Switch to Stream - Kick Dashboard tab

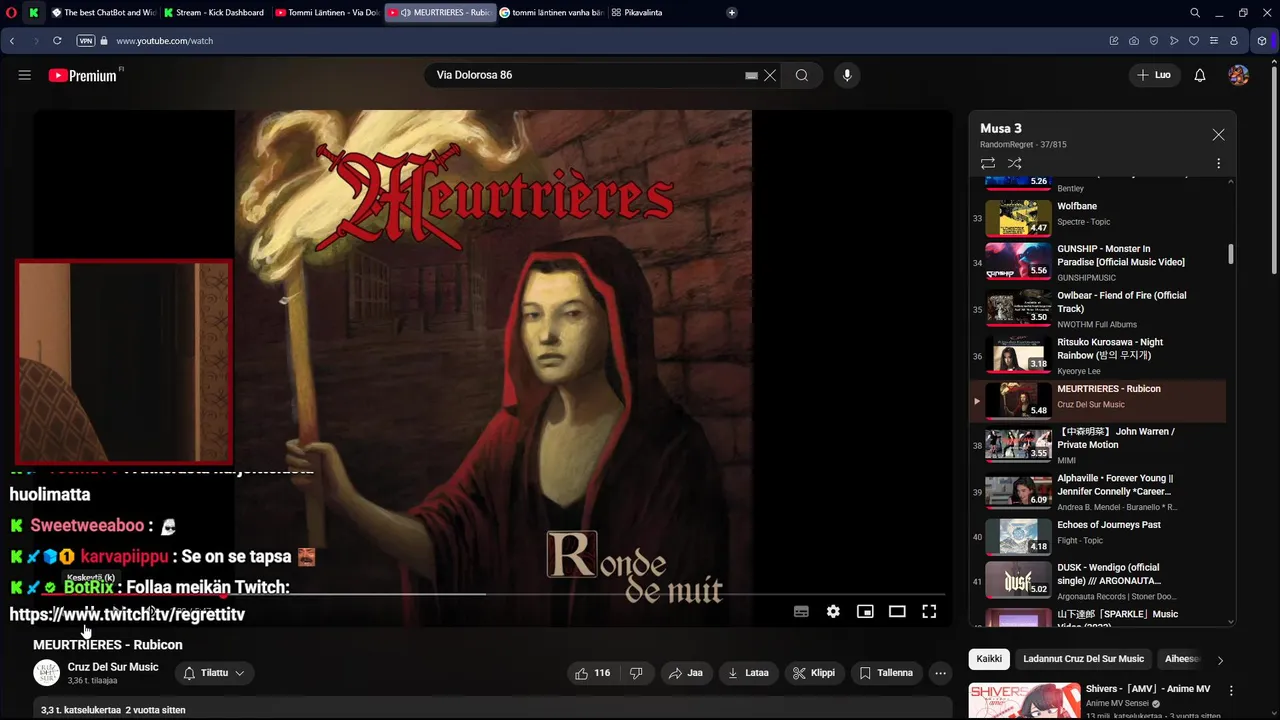click(213, 13)
